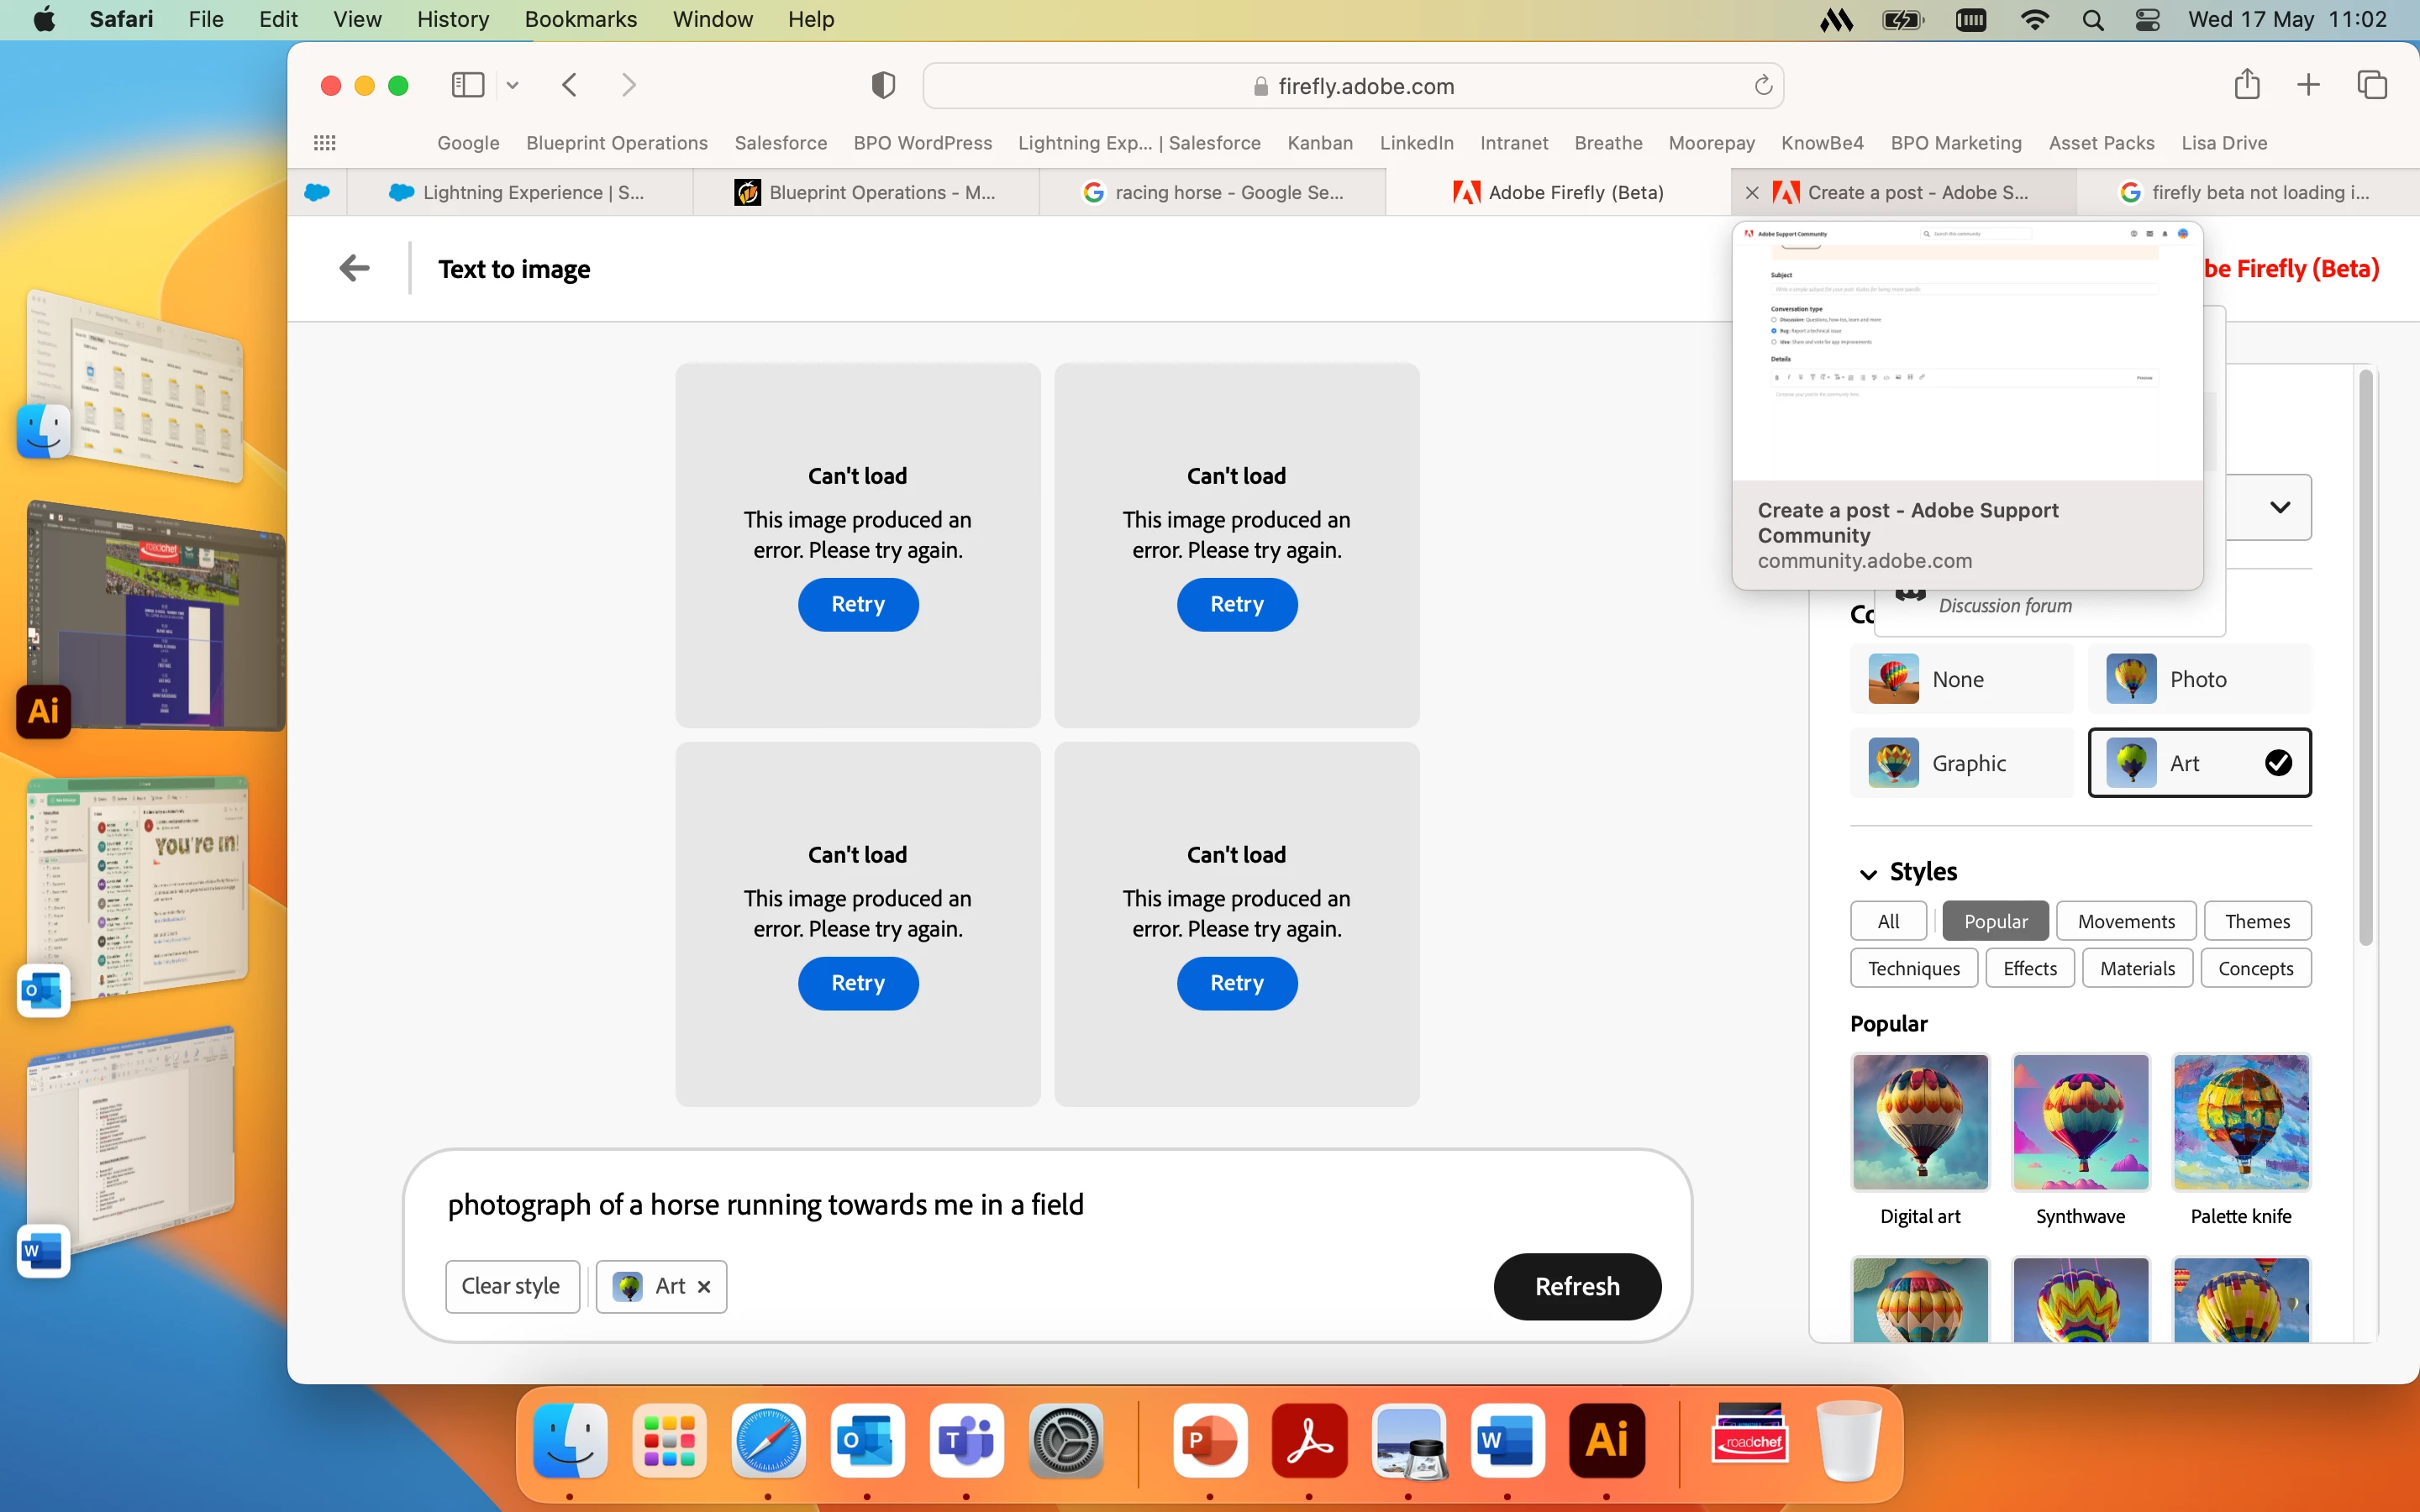Select the Photo content type
The width and height of the screenshot is (2420, 1512).
pos(2199,679)
